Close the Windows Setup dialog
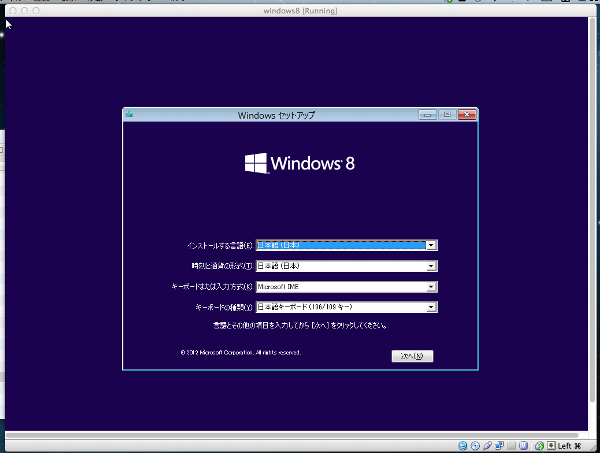The height and width of the screenshot is (453, 600). point(467,114)
